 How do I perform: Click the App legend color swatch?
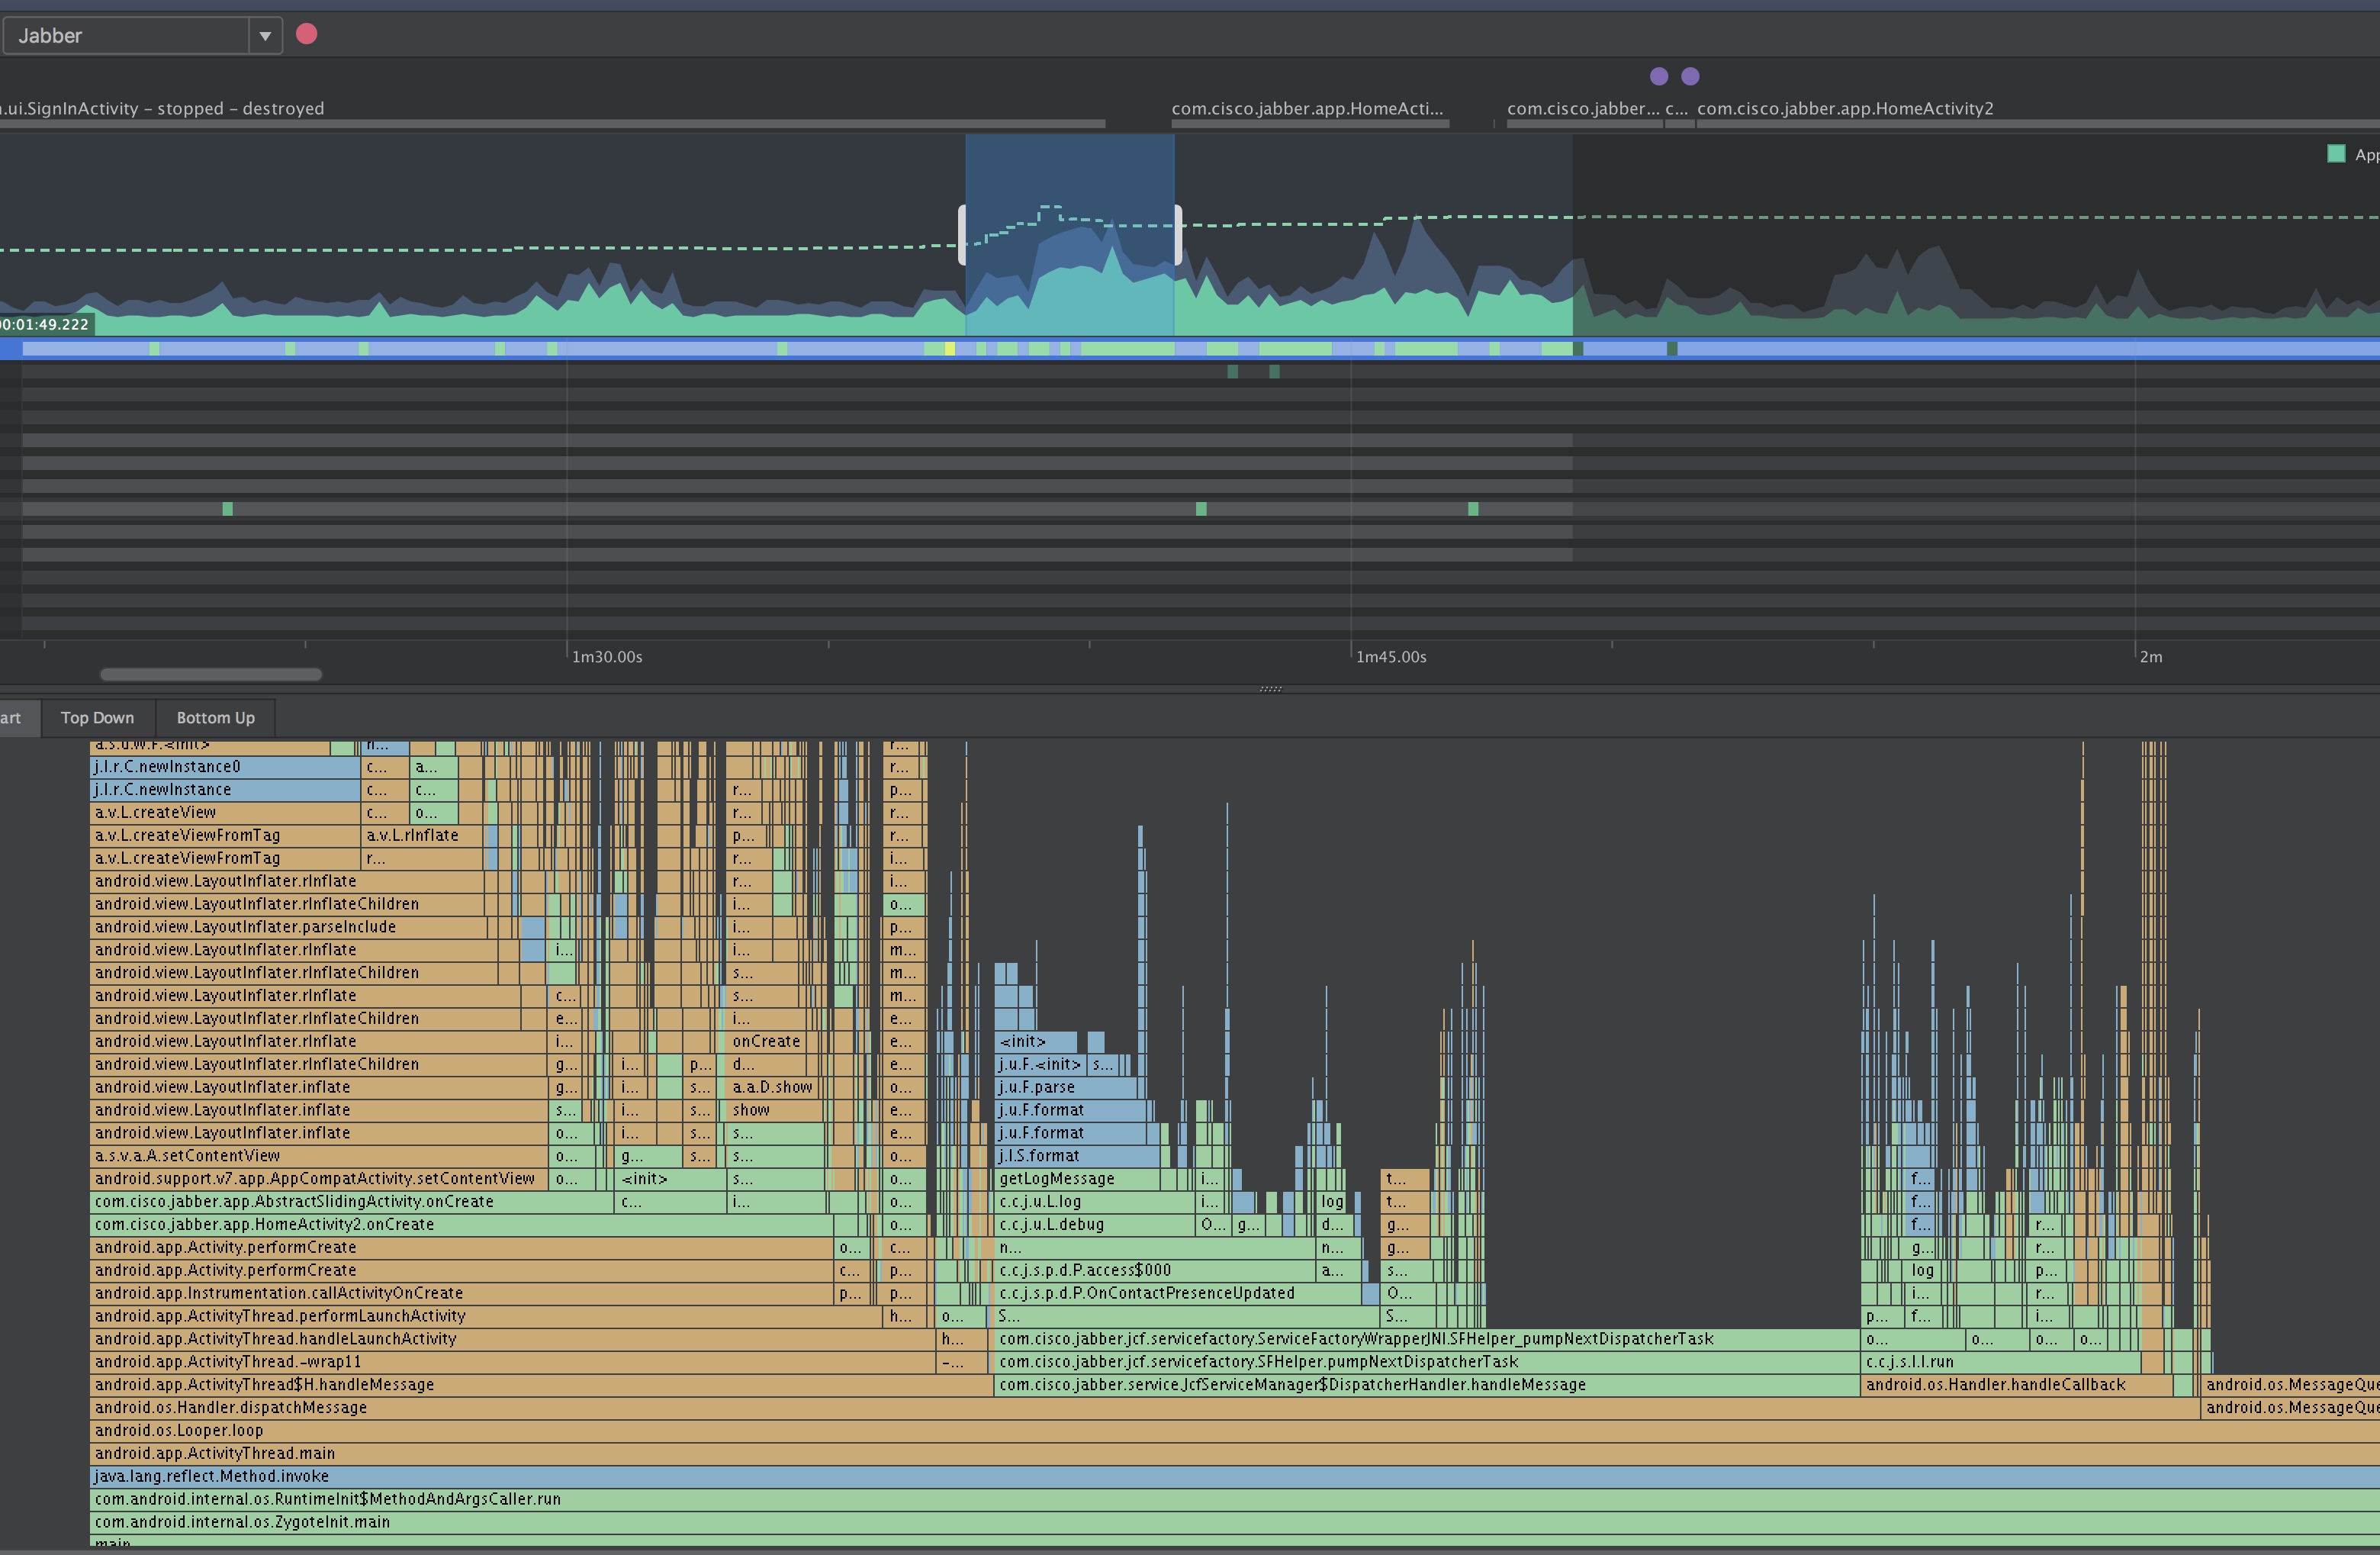coord(2336,153)
